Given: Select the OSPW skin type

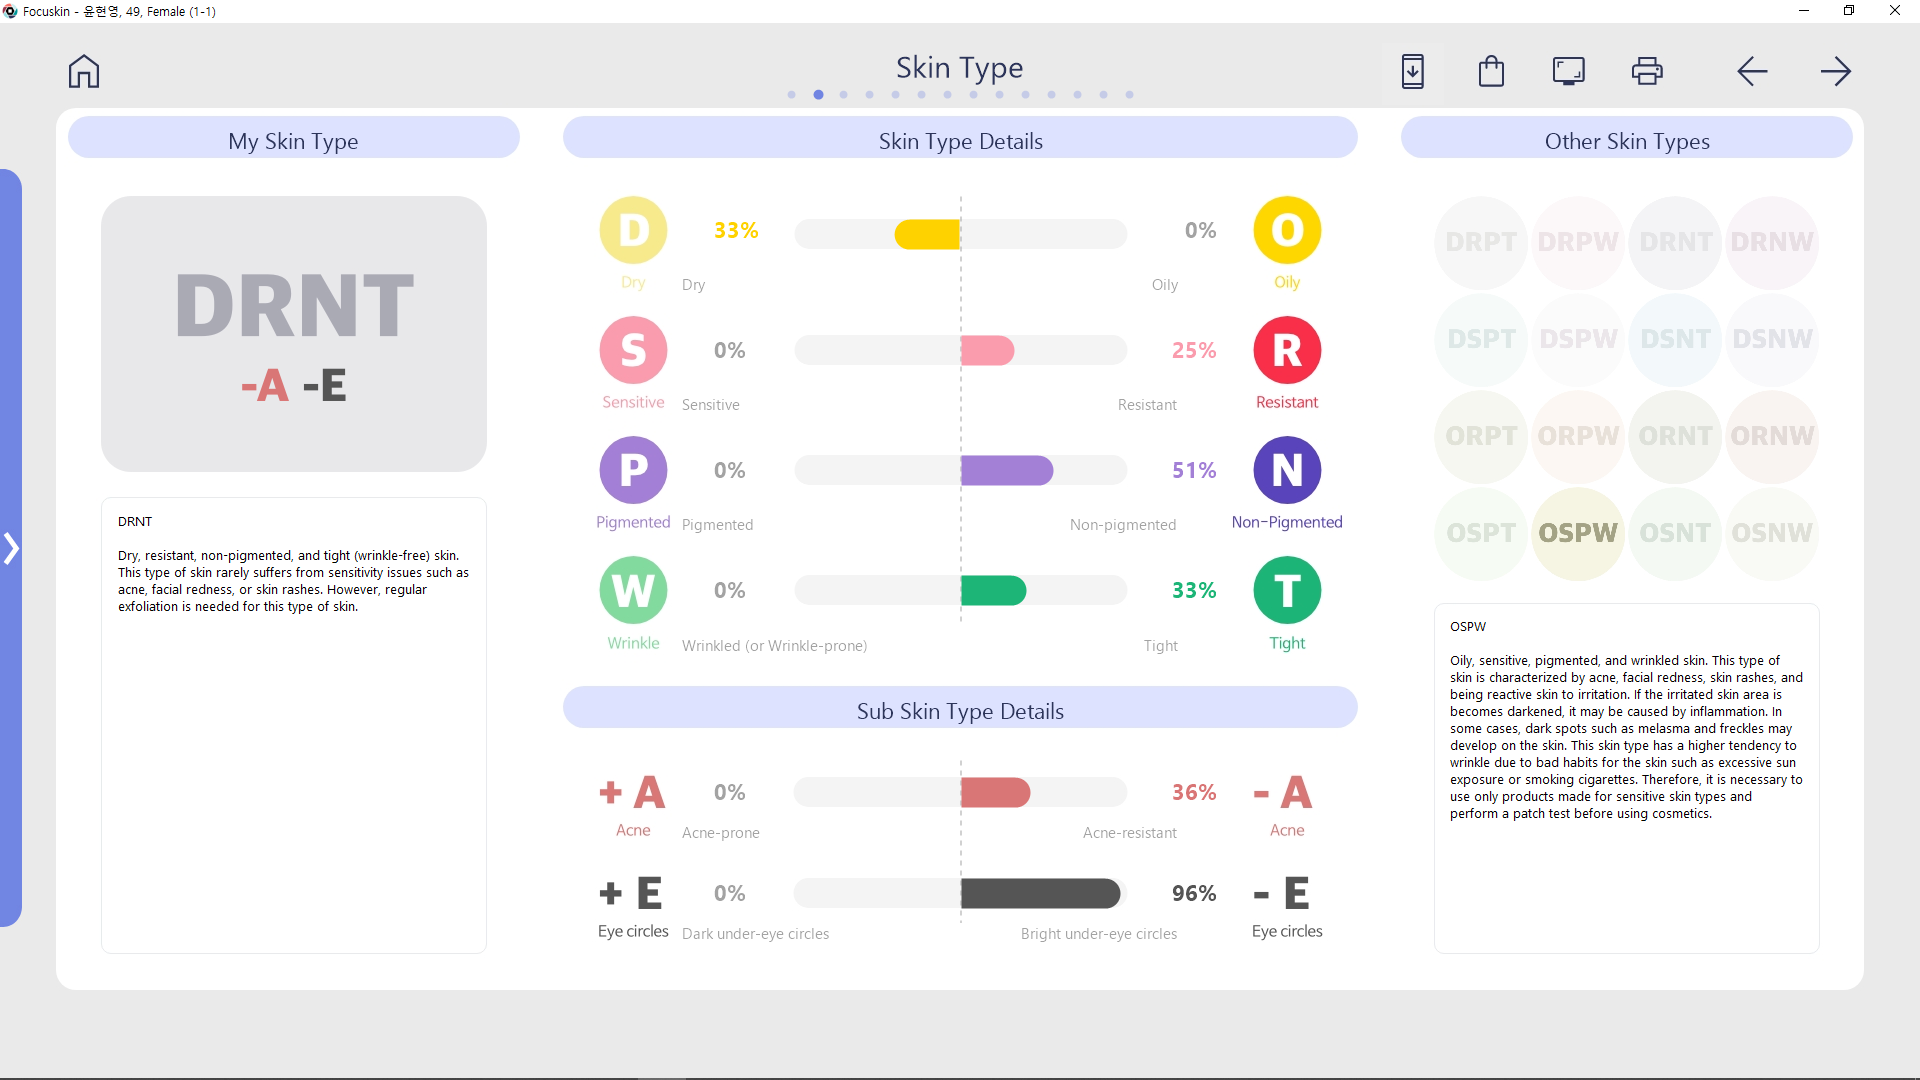Looking at the screenshot, I should pyautogui.click(x=1578, y=533).
